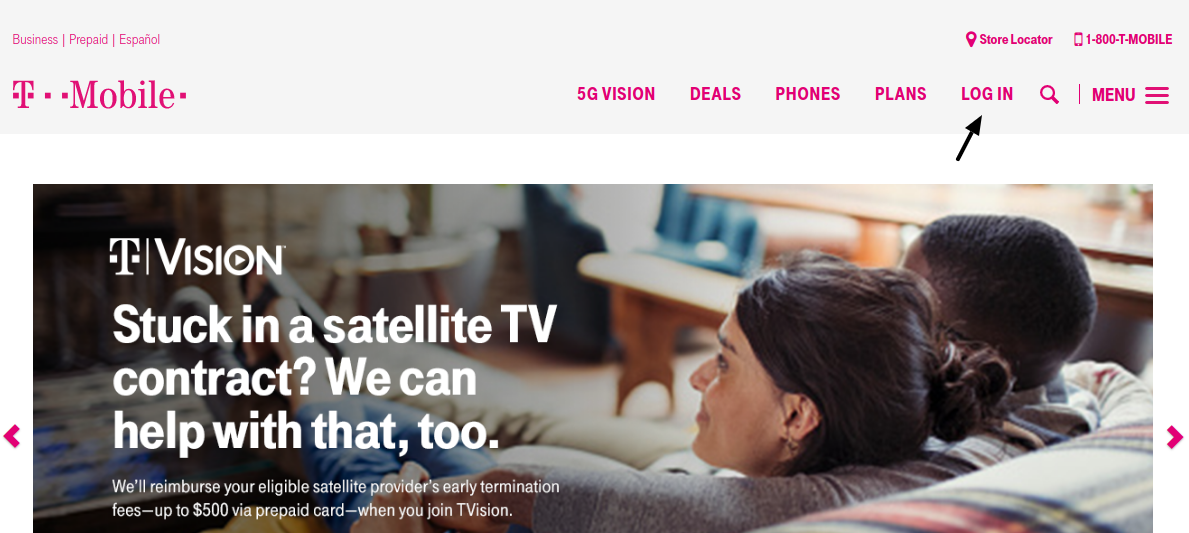Advance carousel with right pink arrow

1175,437
